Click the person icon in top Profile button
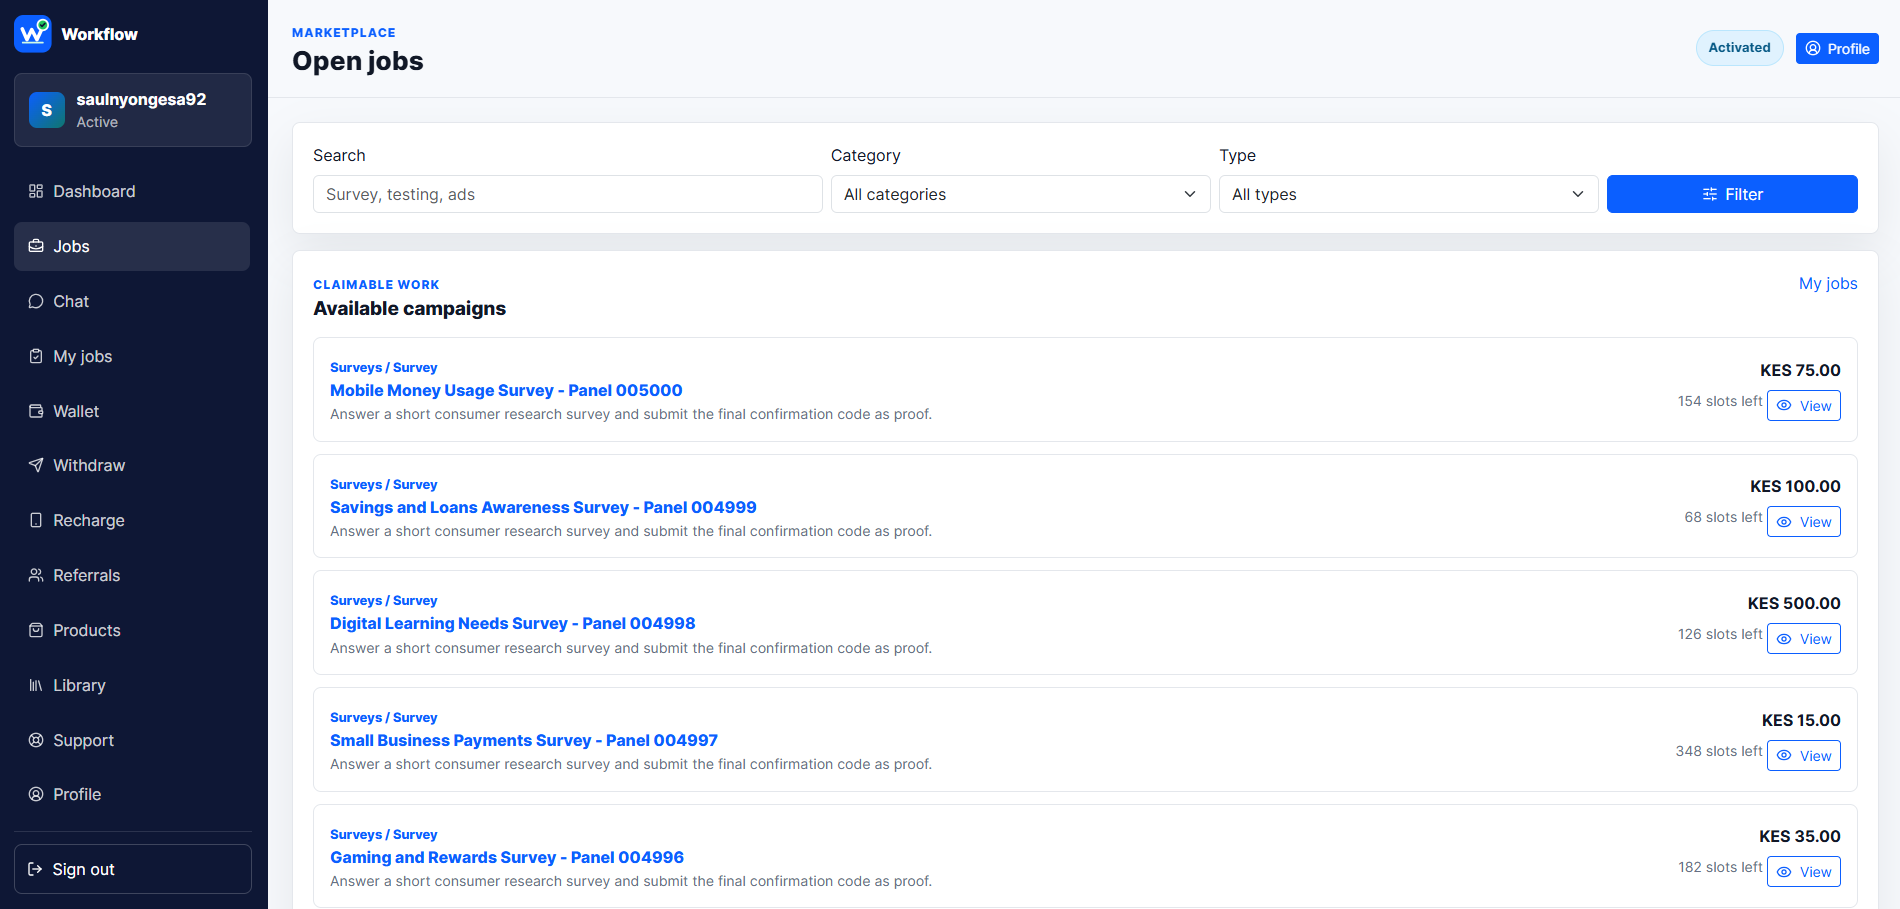 [1813, 48]
